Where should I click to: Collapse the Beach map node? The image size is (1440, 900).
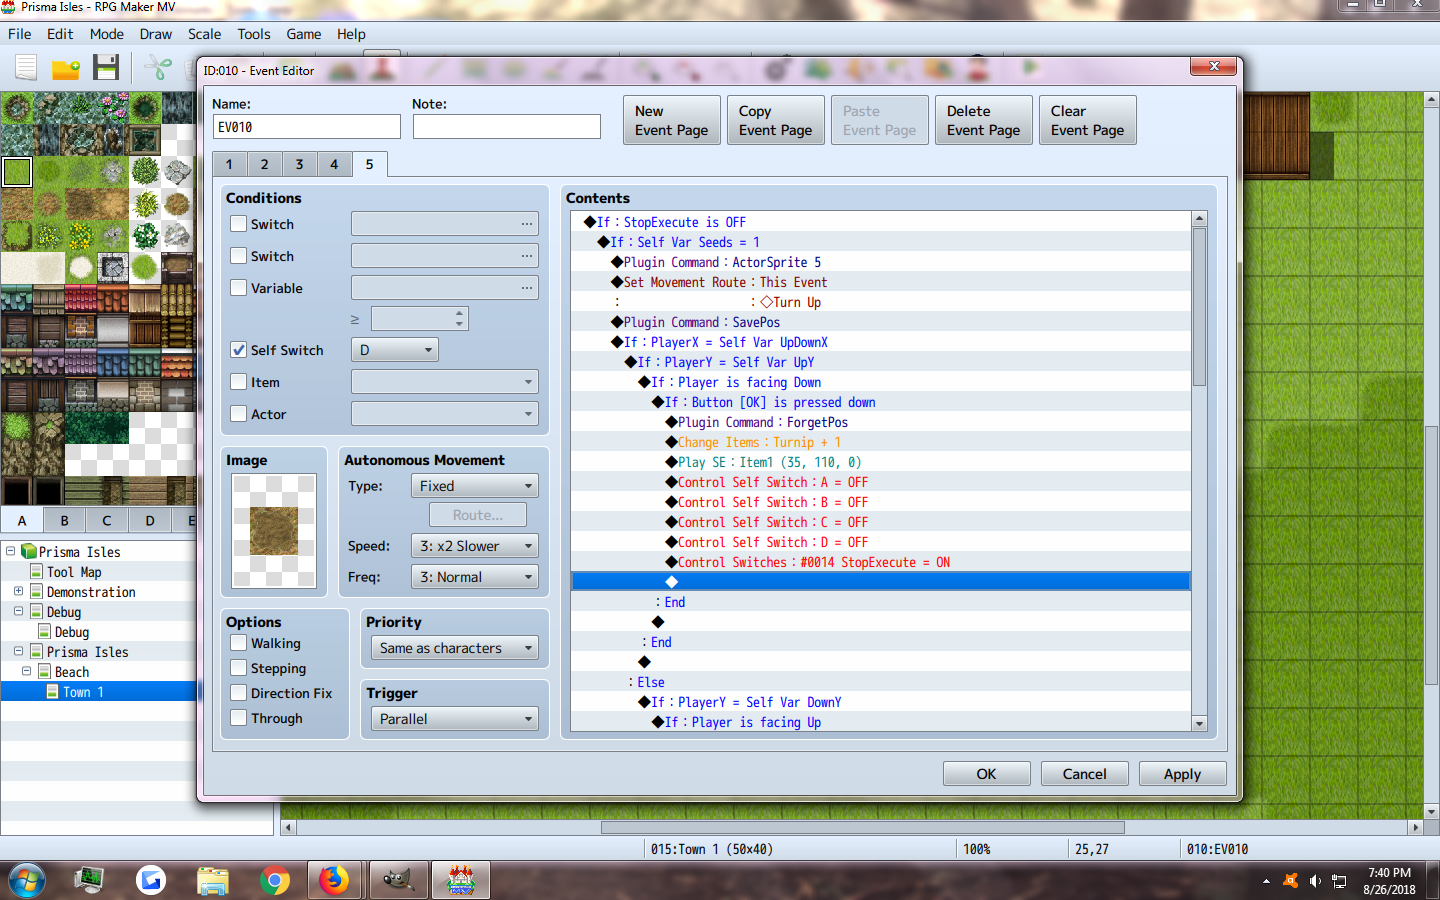click(26, 671)
